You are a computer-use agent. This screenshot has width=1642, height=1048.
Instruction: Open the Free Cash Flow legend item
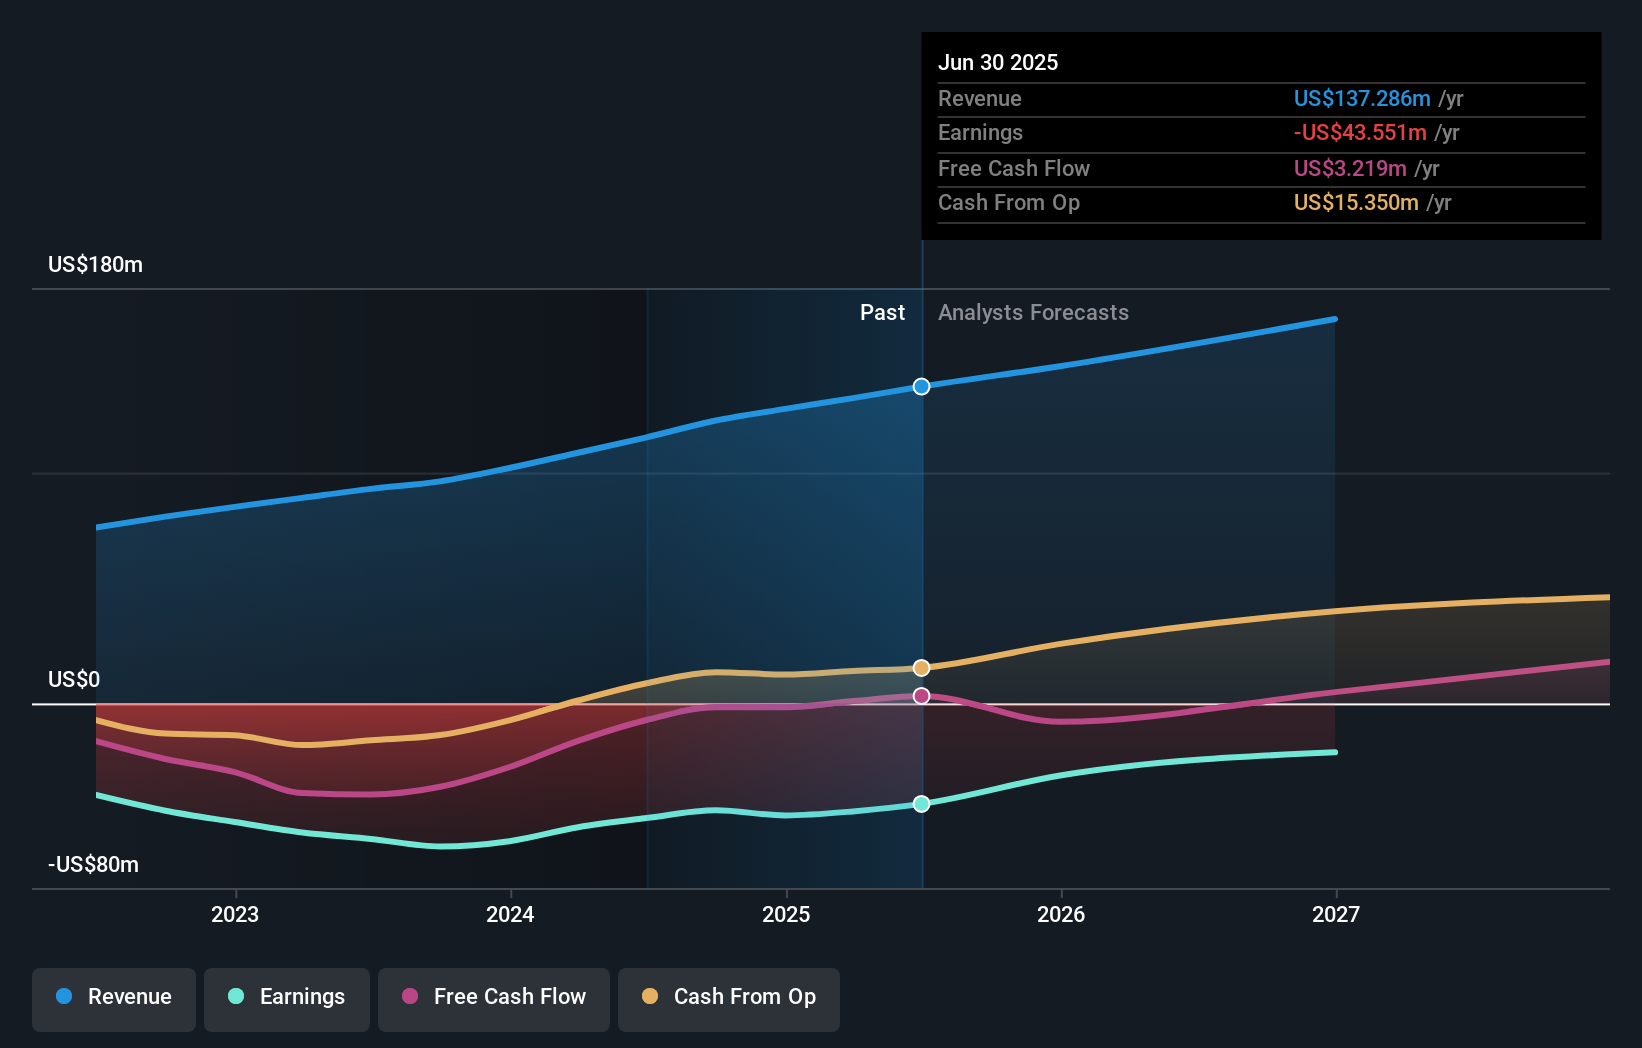[493, 997]
